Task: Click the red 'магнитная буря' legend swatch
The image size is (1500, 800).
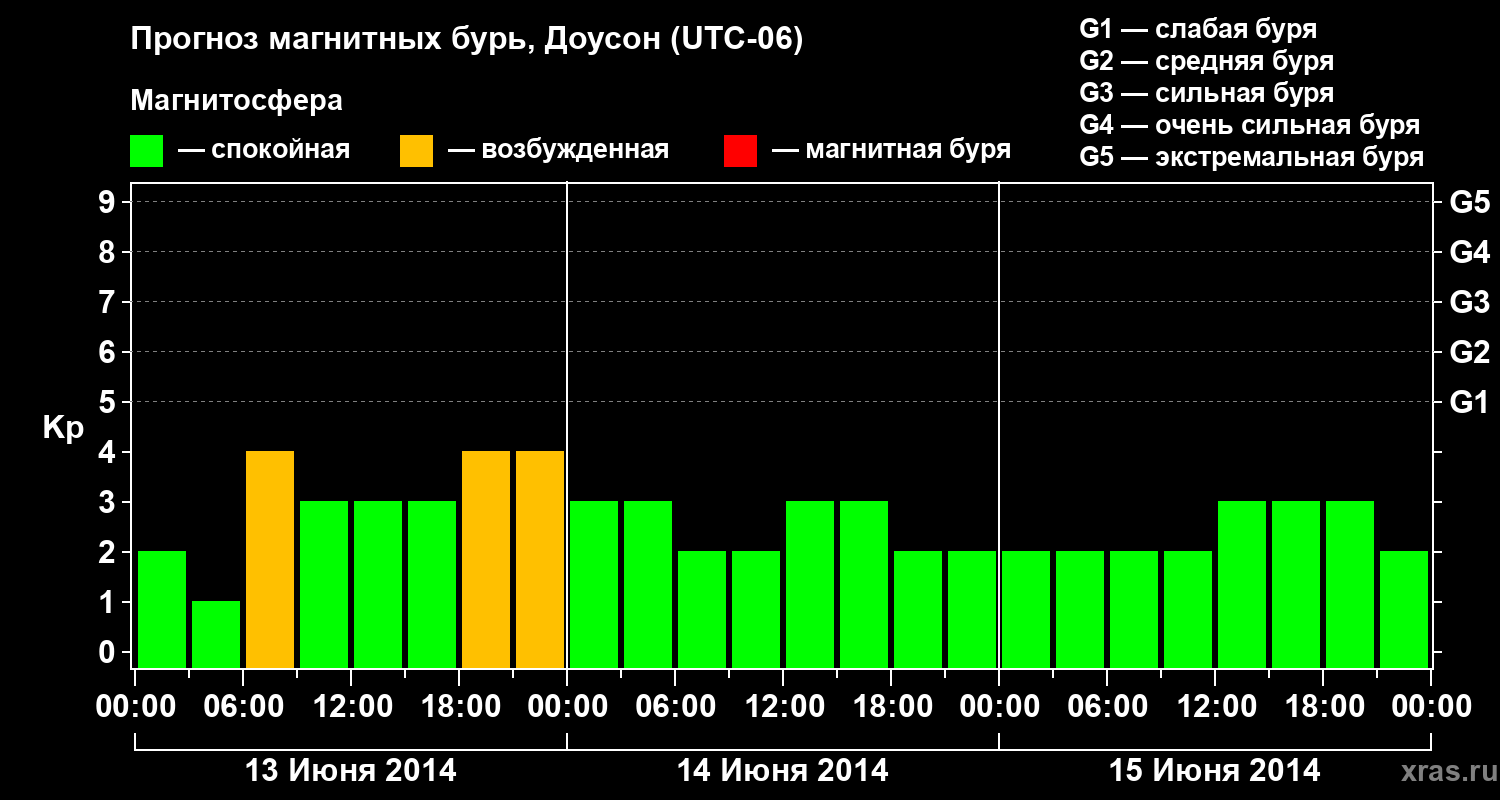Action: tap(740, 151)
